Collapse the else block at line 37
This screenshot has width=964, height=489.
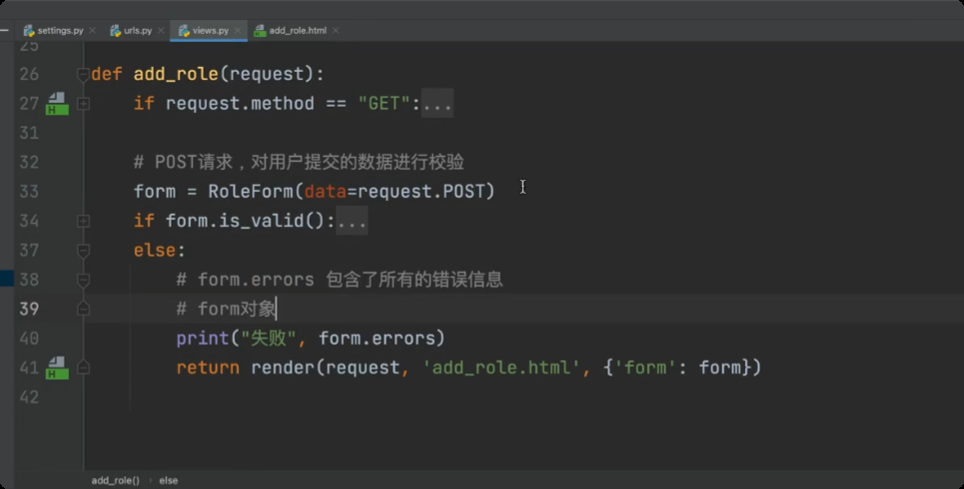pos(83,250)
